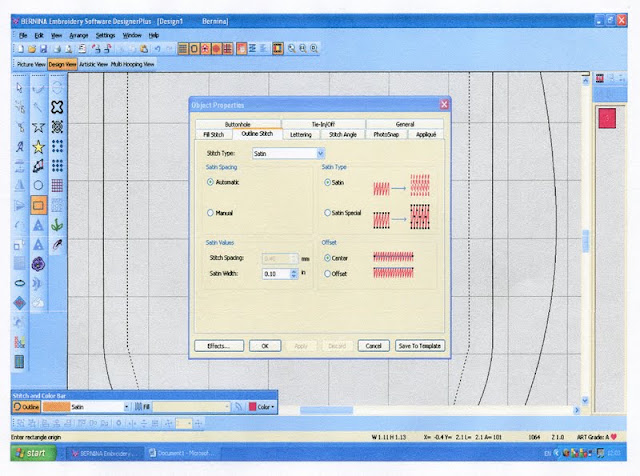
Task: Click the Save floppy disk icon
Action: (43, 49)
